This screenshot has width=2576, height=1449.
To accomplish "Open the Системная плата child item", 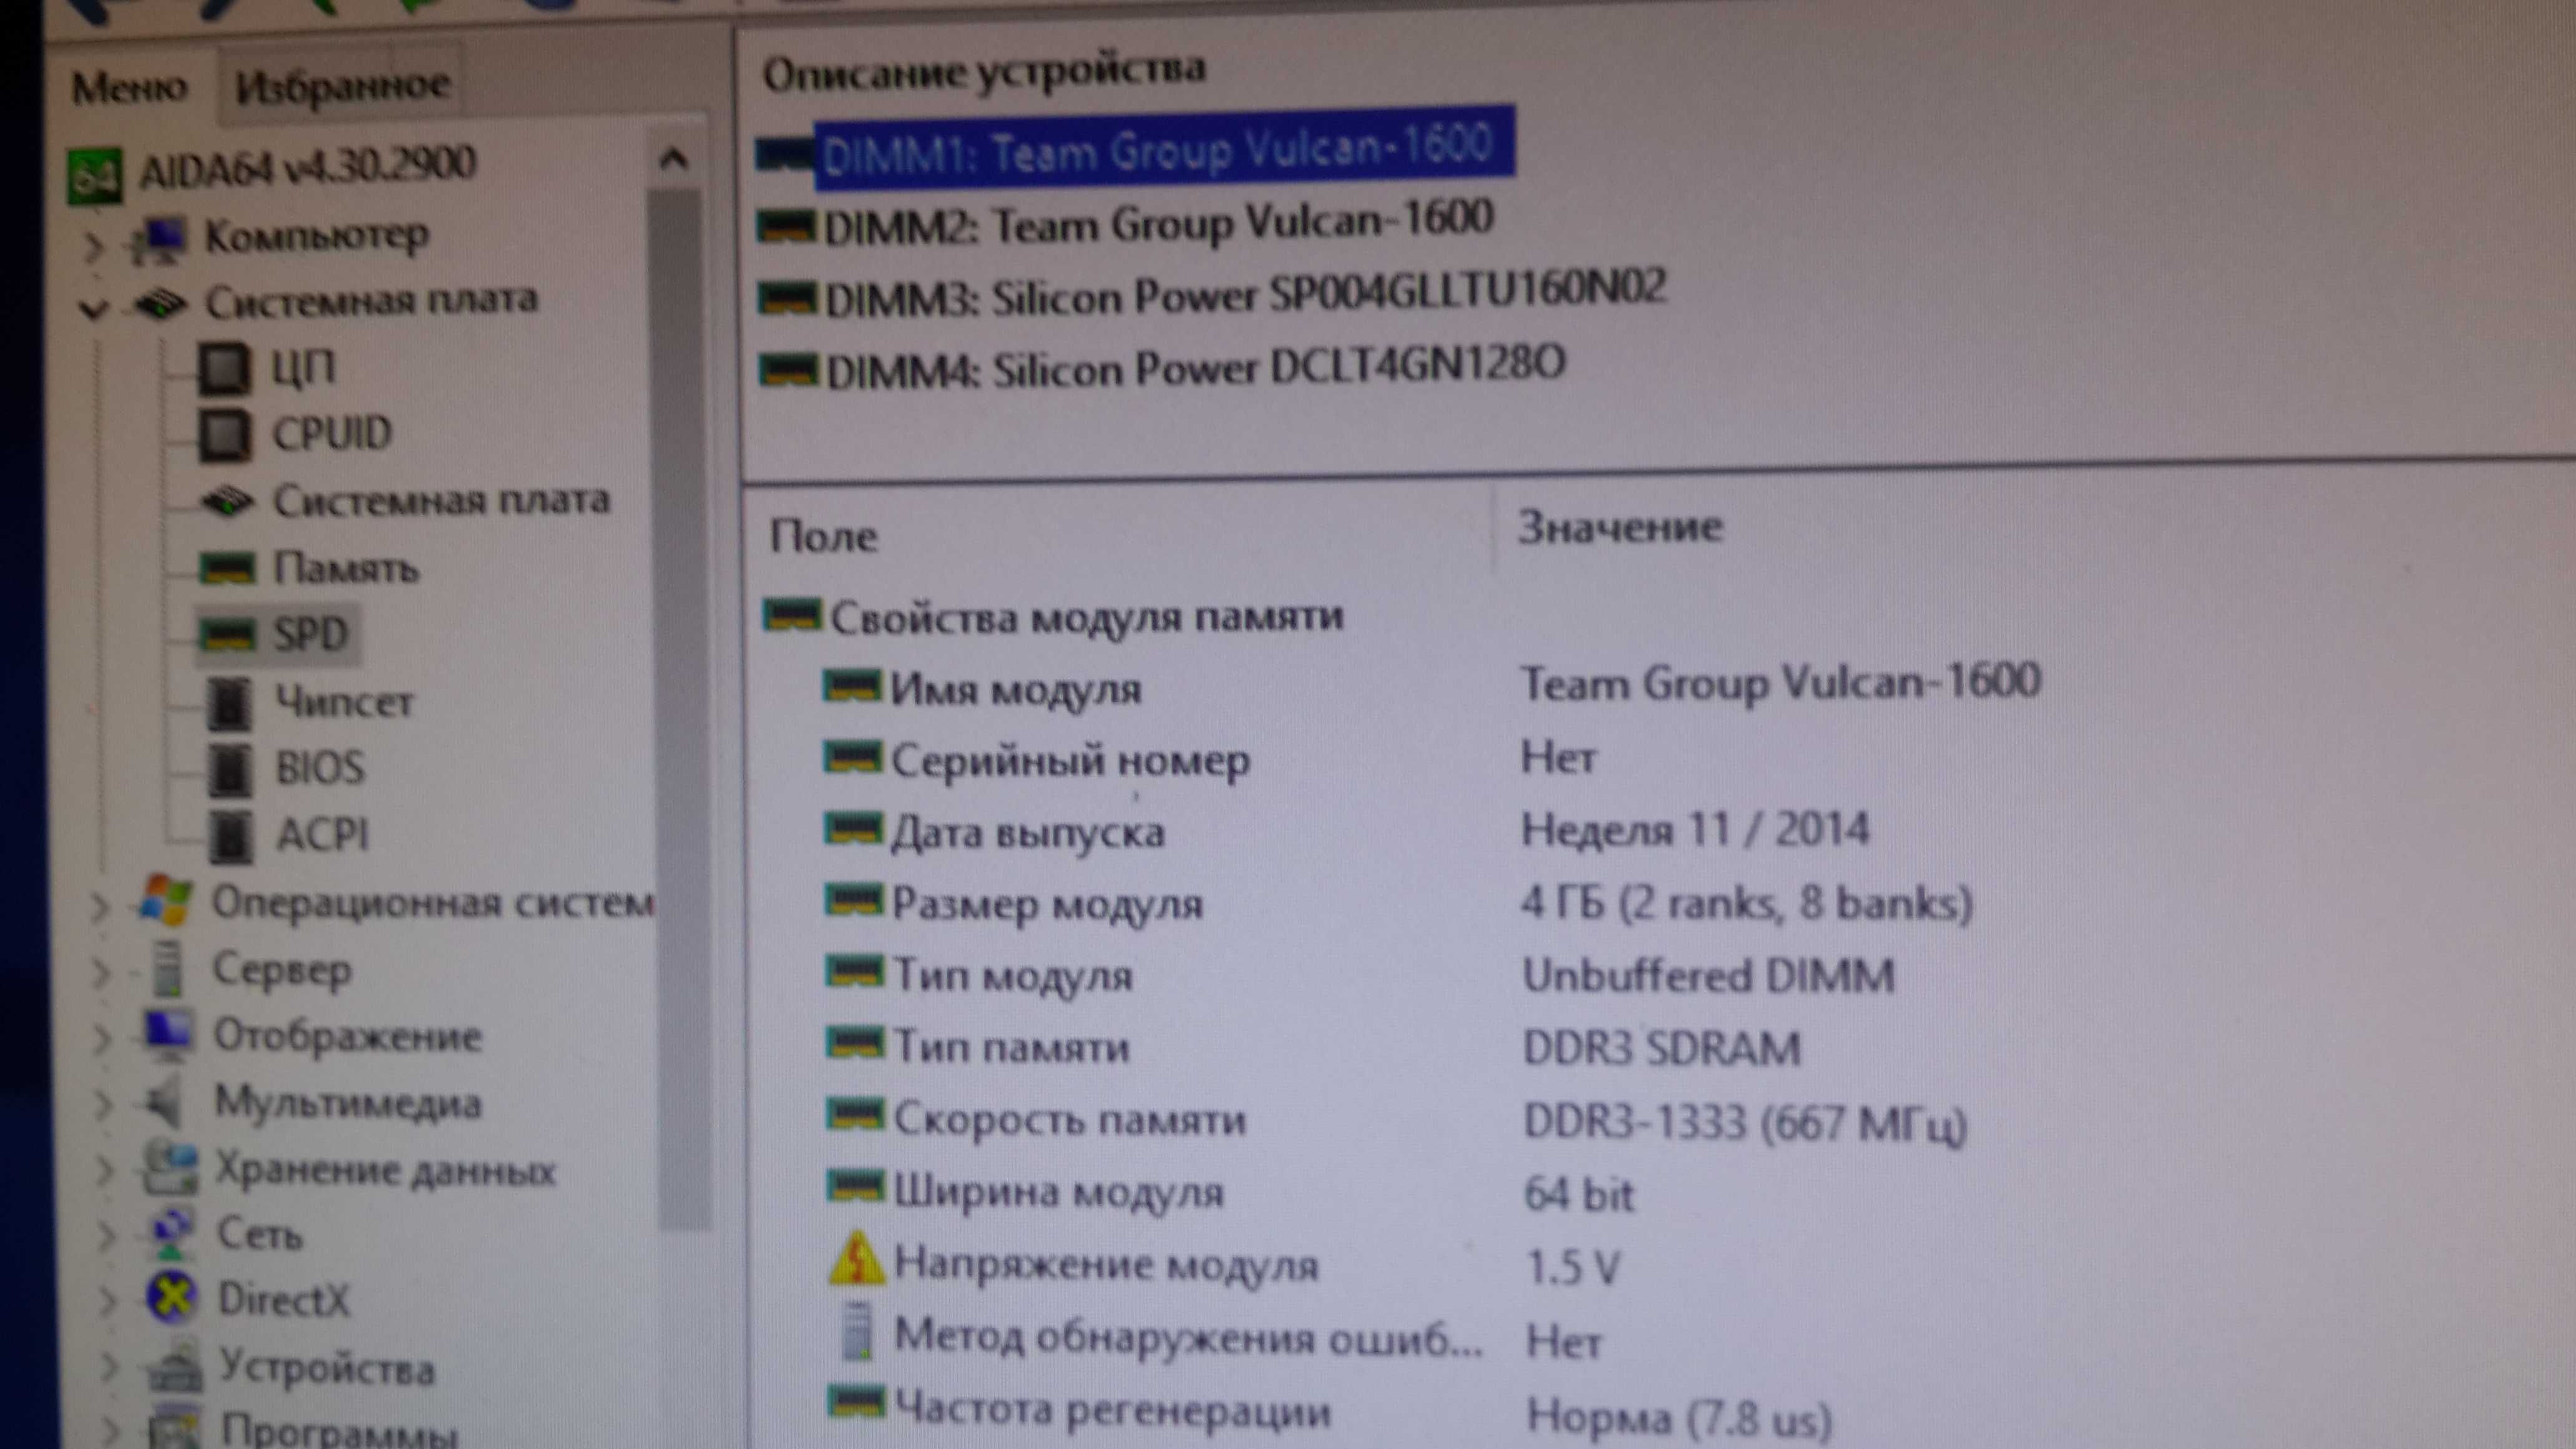I will pyautogui.click(x=441, y=500).
